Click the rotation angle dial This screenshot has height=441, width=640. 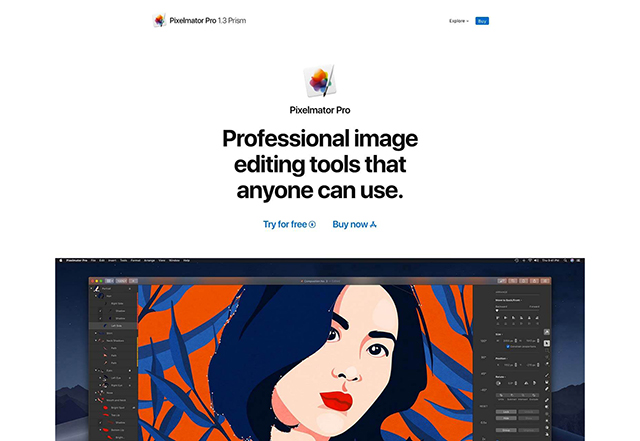pos(498,383)
